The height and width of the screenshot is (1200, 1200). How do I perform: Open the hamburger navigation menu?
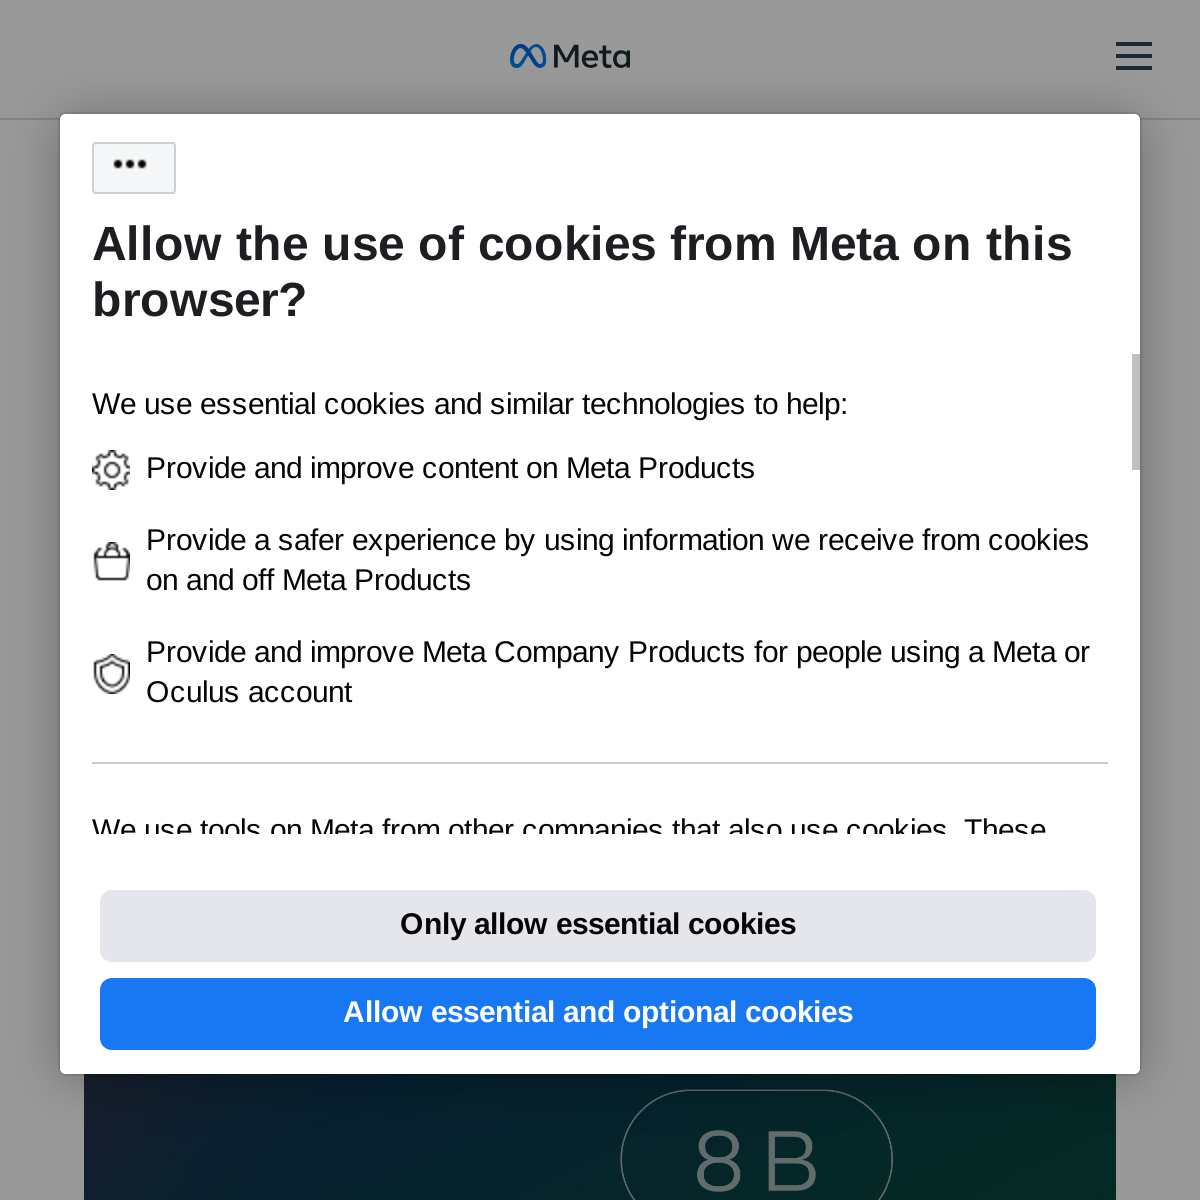1133,56
